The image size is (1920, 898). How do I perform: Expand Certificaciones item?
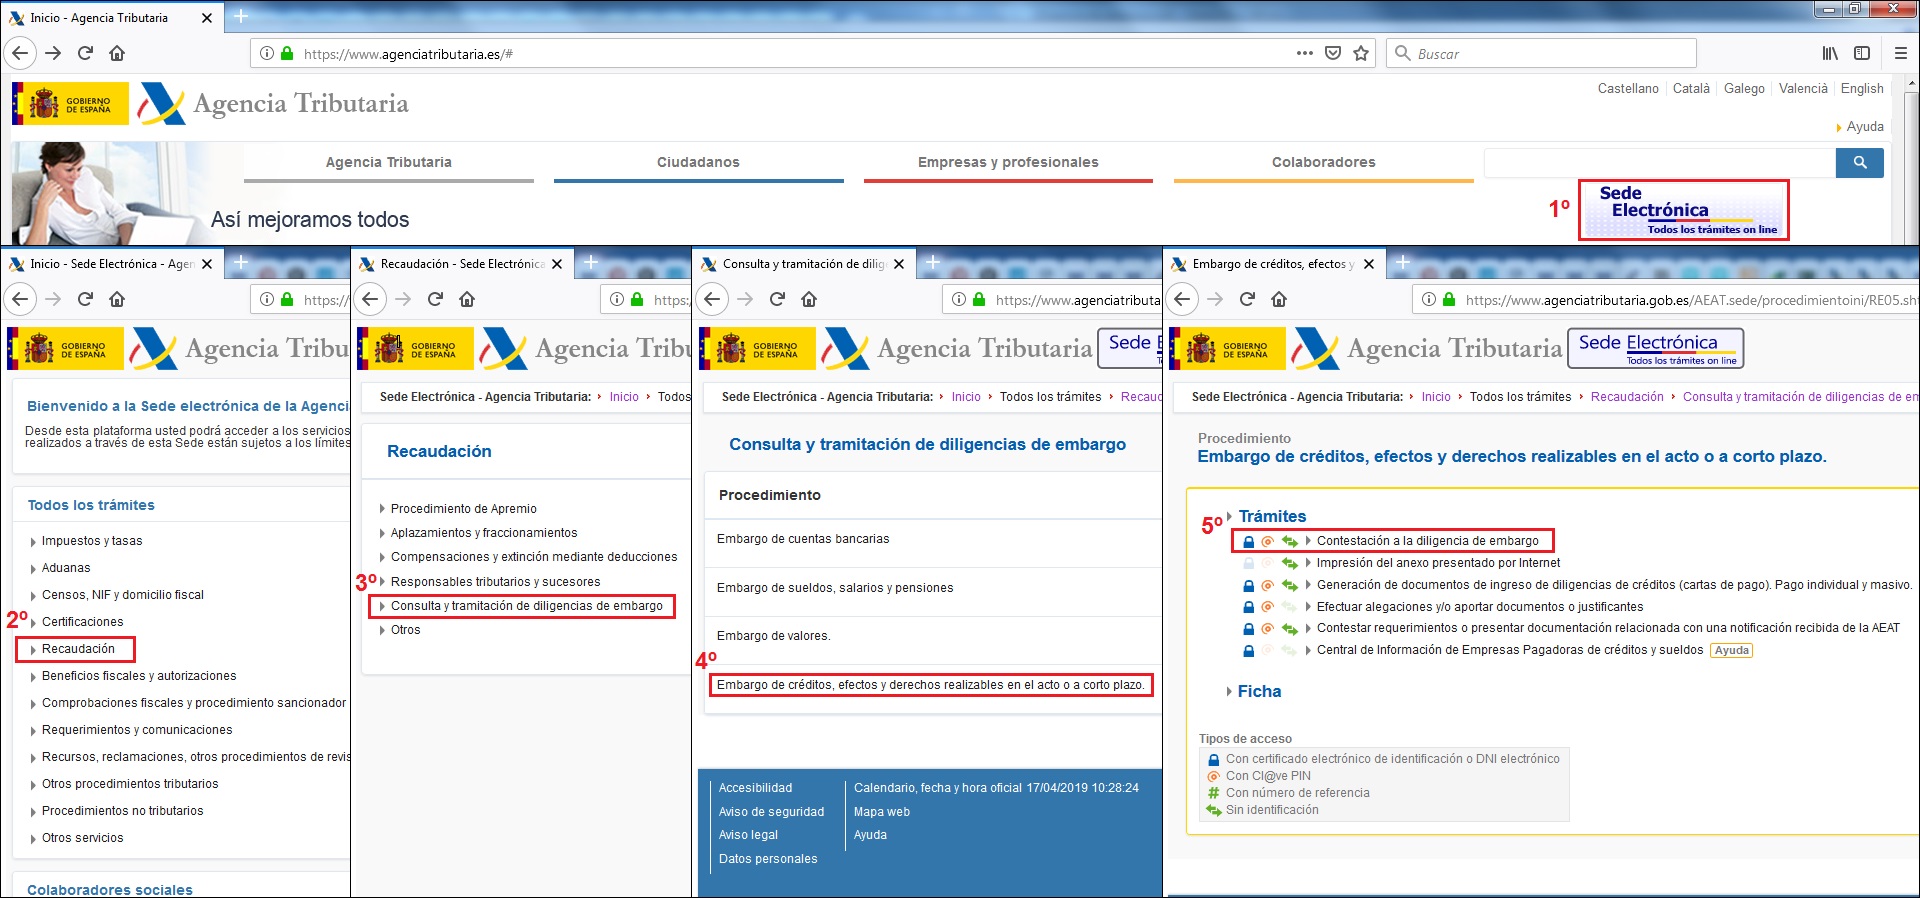point(83,622)
